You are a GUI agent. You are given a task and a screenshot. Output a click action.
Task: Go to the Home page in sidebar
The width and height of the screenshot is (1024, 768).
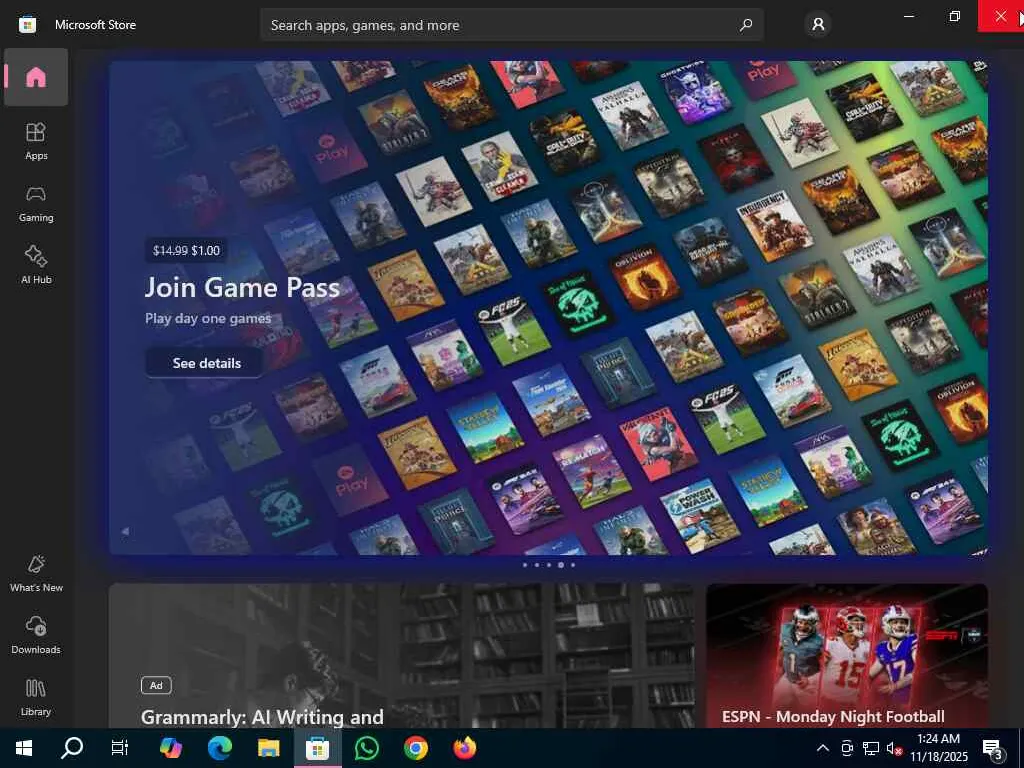[x=36, y=77]
